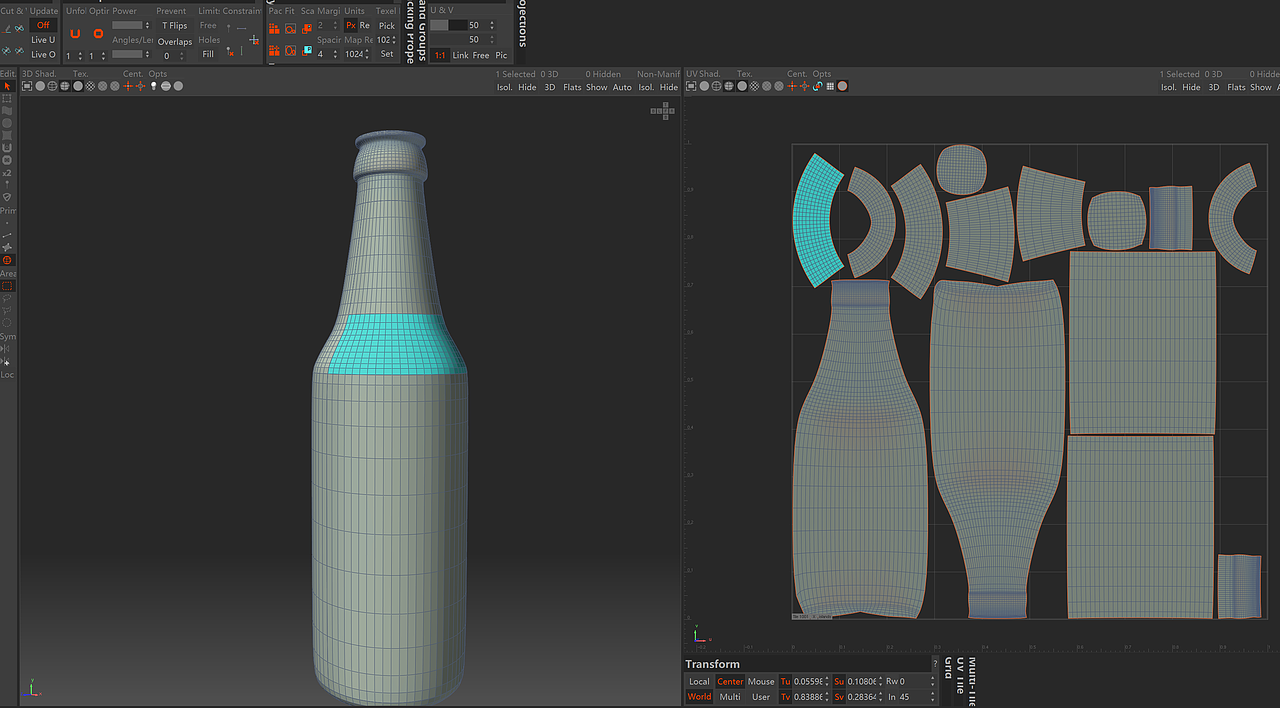Click the orange Unfold U icon

pos(75,33)
